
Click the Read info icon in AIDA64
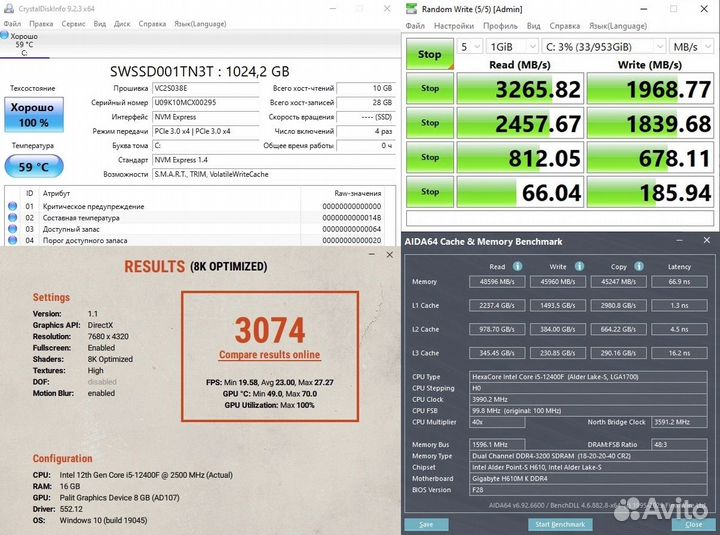(517, 266)
